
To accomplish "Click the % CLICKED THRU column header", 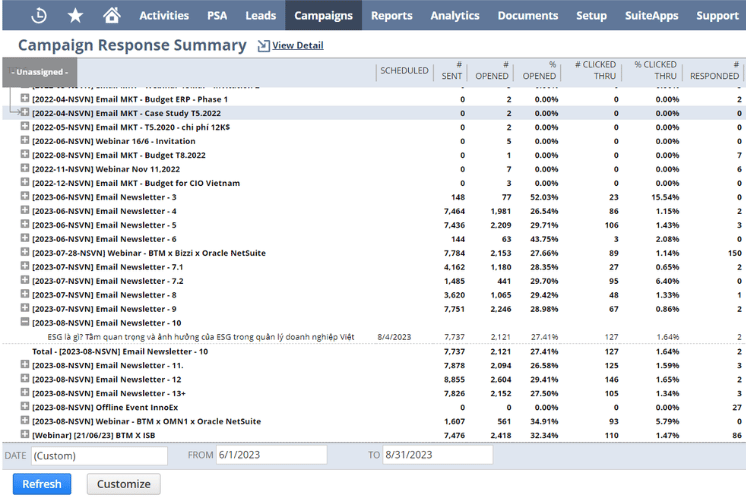I will (655, 70).
